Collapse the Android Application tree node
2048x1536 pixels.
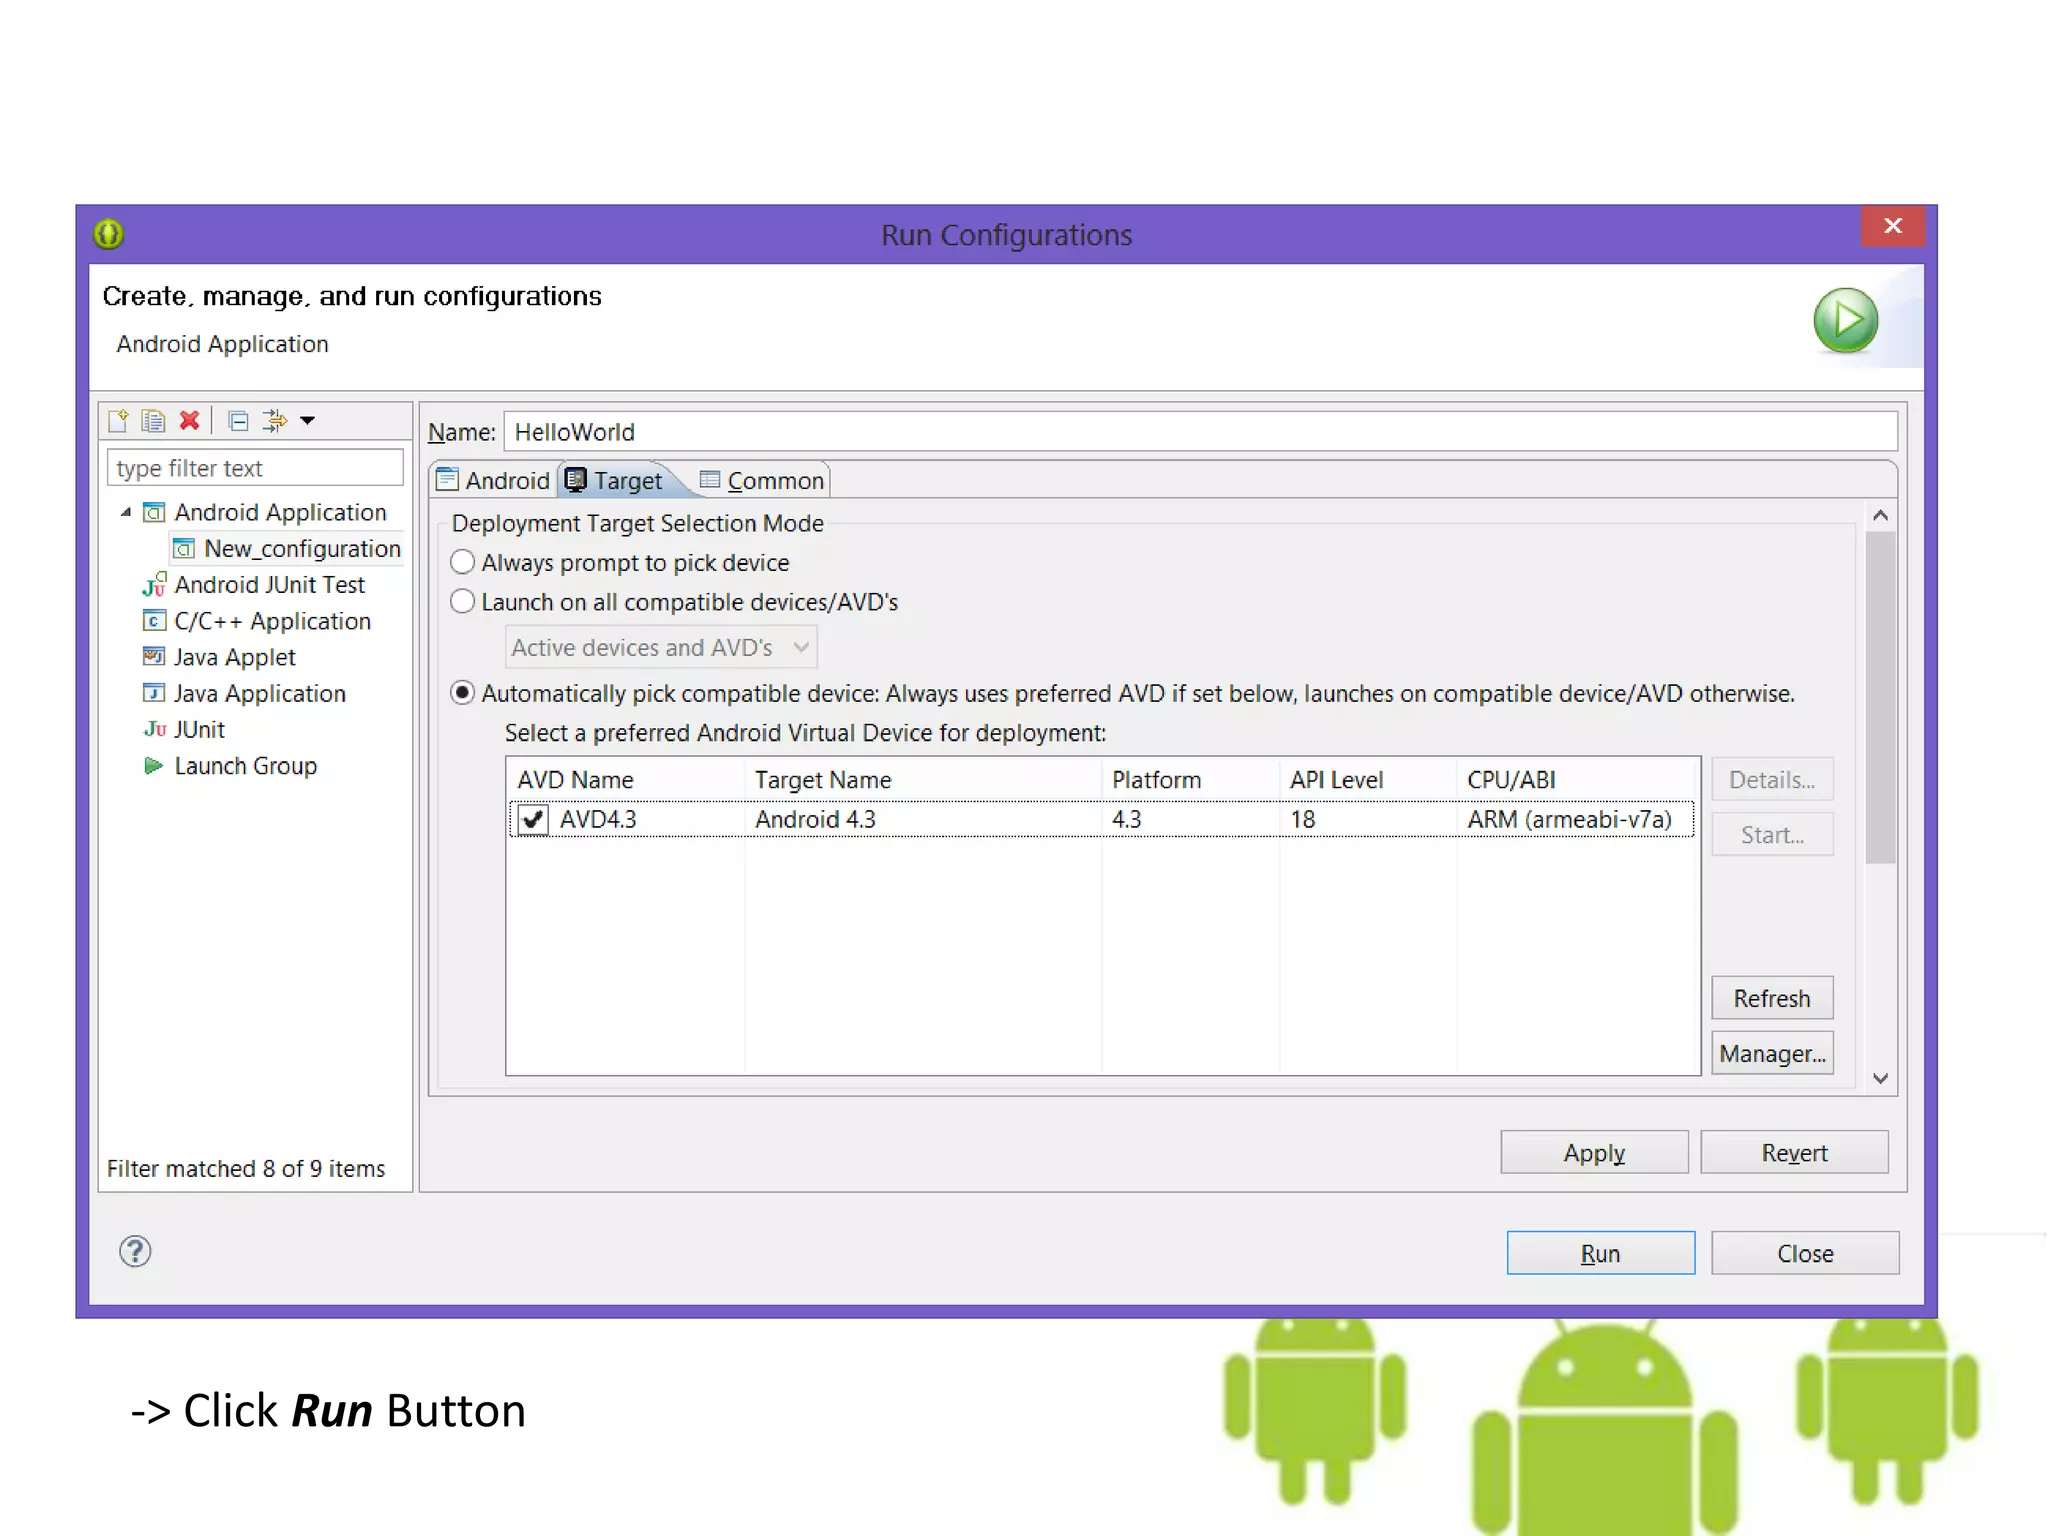126,512
